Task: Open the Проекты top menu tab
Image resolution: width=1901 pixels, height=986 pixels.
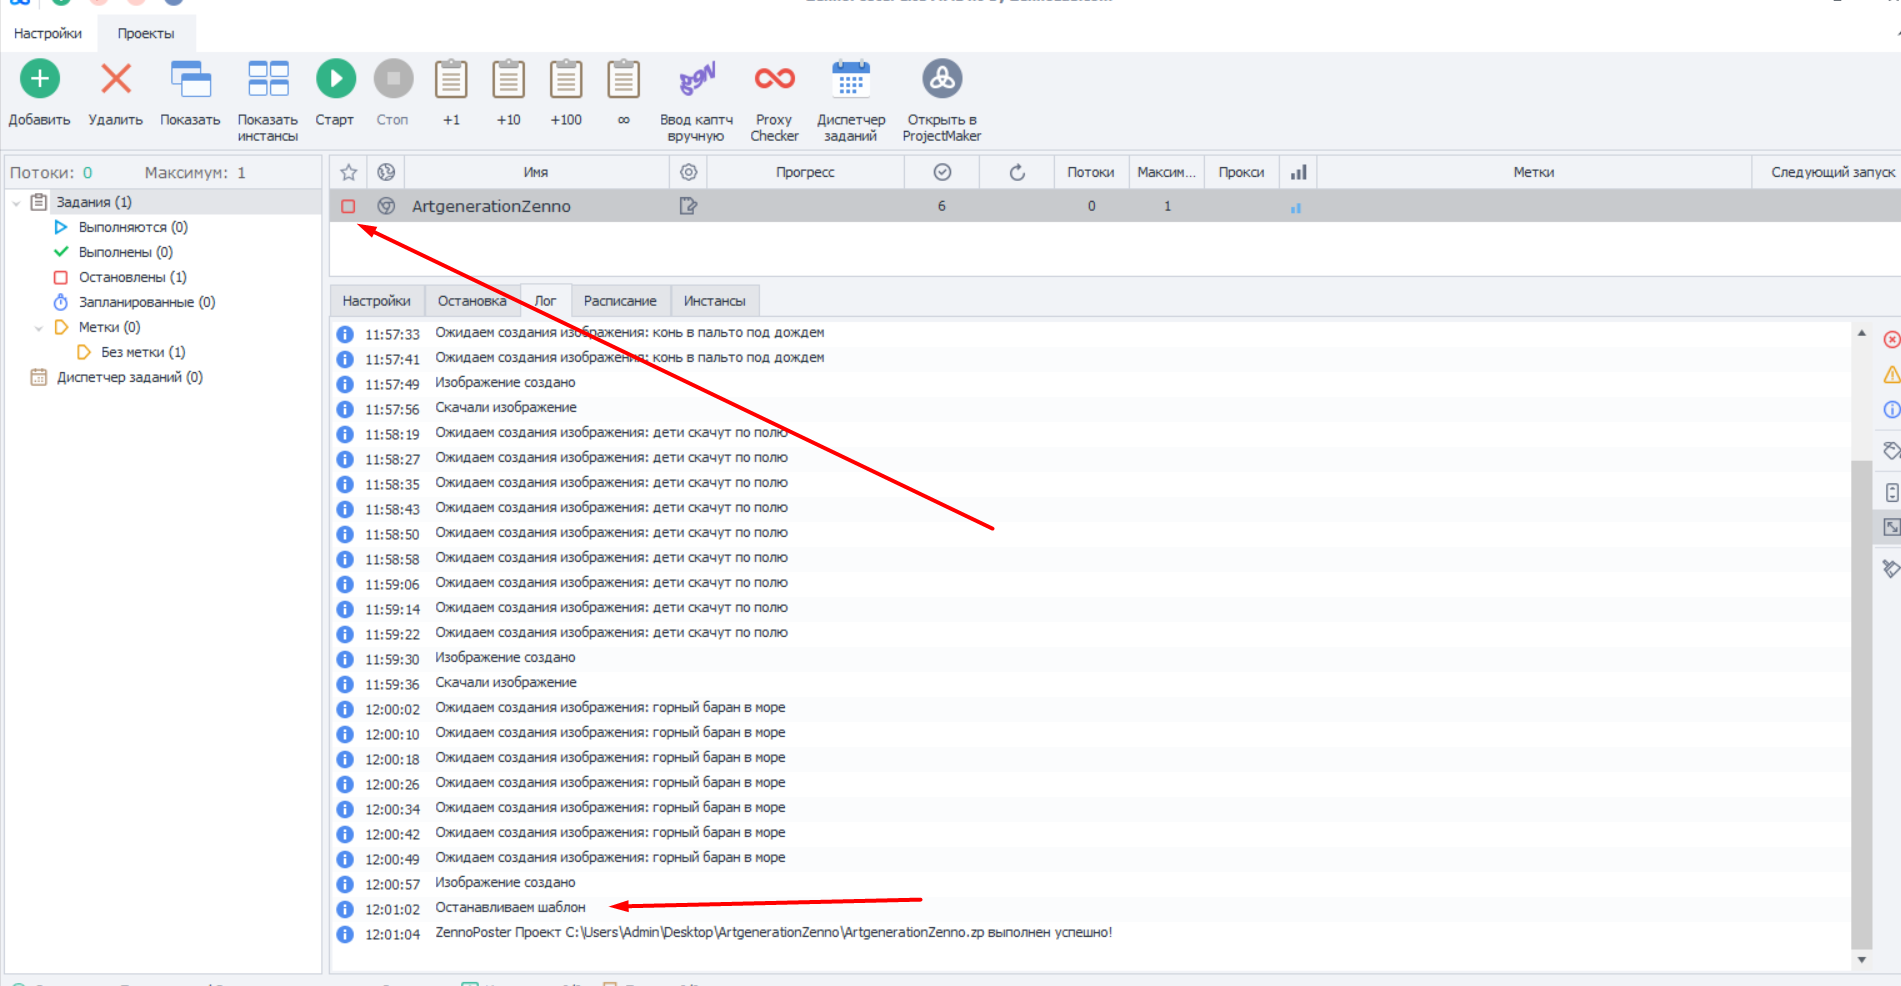Action: 146,33
